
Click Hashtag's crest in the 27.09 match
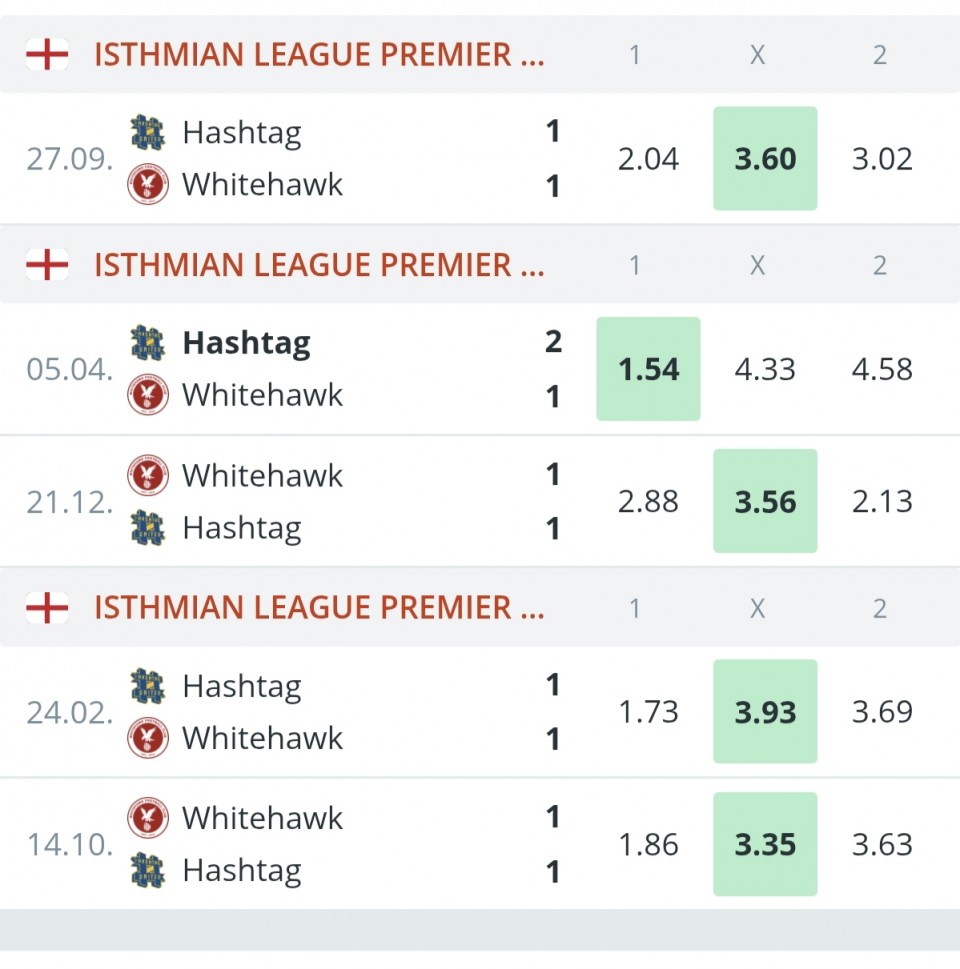tap(148, 132)
